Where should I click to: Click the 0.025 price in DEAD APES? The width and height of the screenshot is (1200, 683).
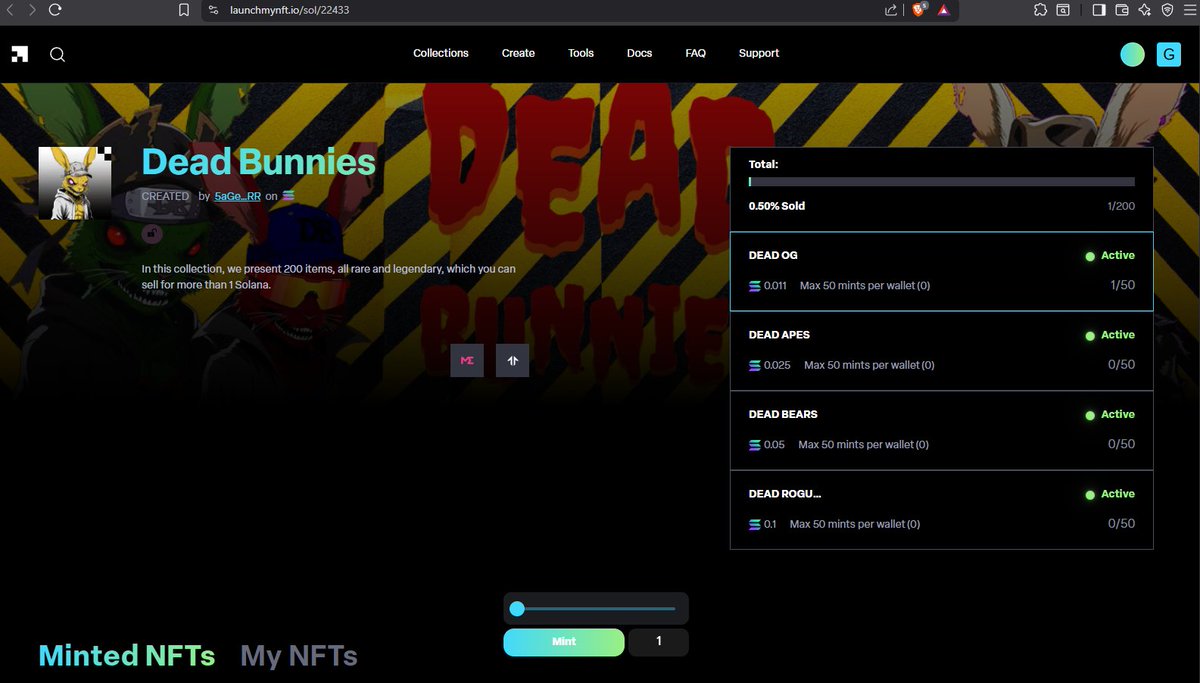(x=777, y=365)
